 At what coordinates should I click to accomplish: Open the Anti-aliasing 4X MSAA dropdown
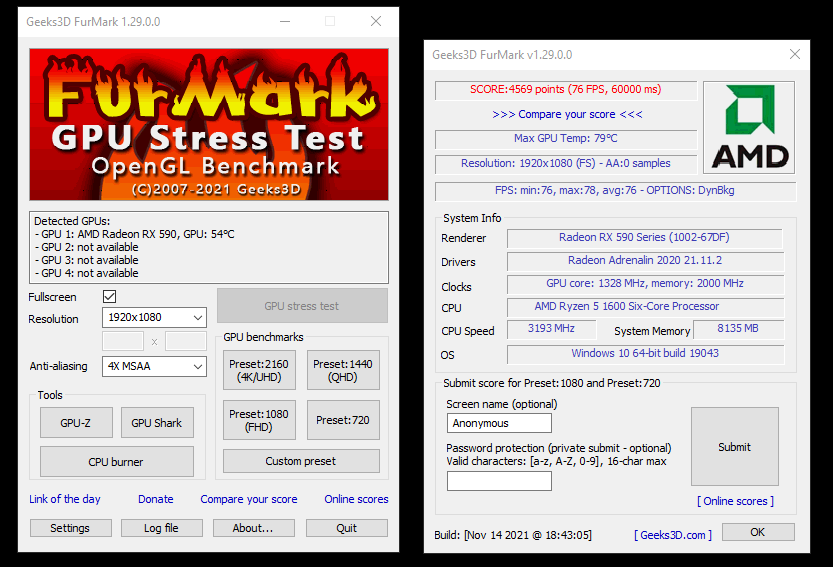click(154, 366)
